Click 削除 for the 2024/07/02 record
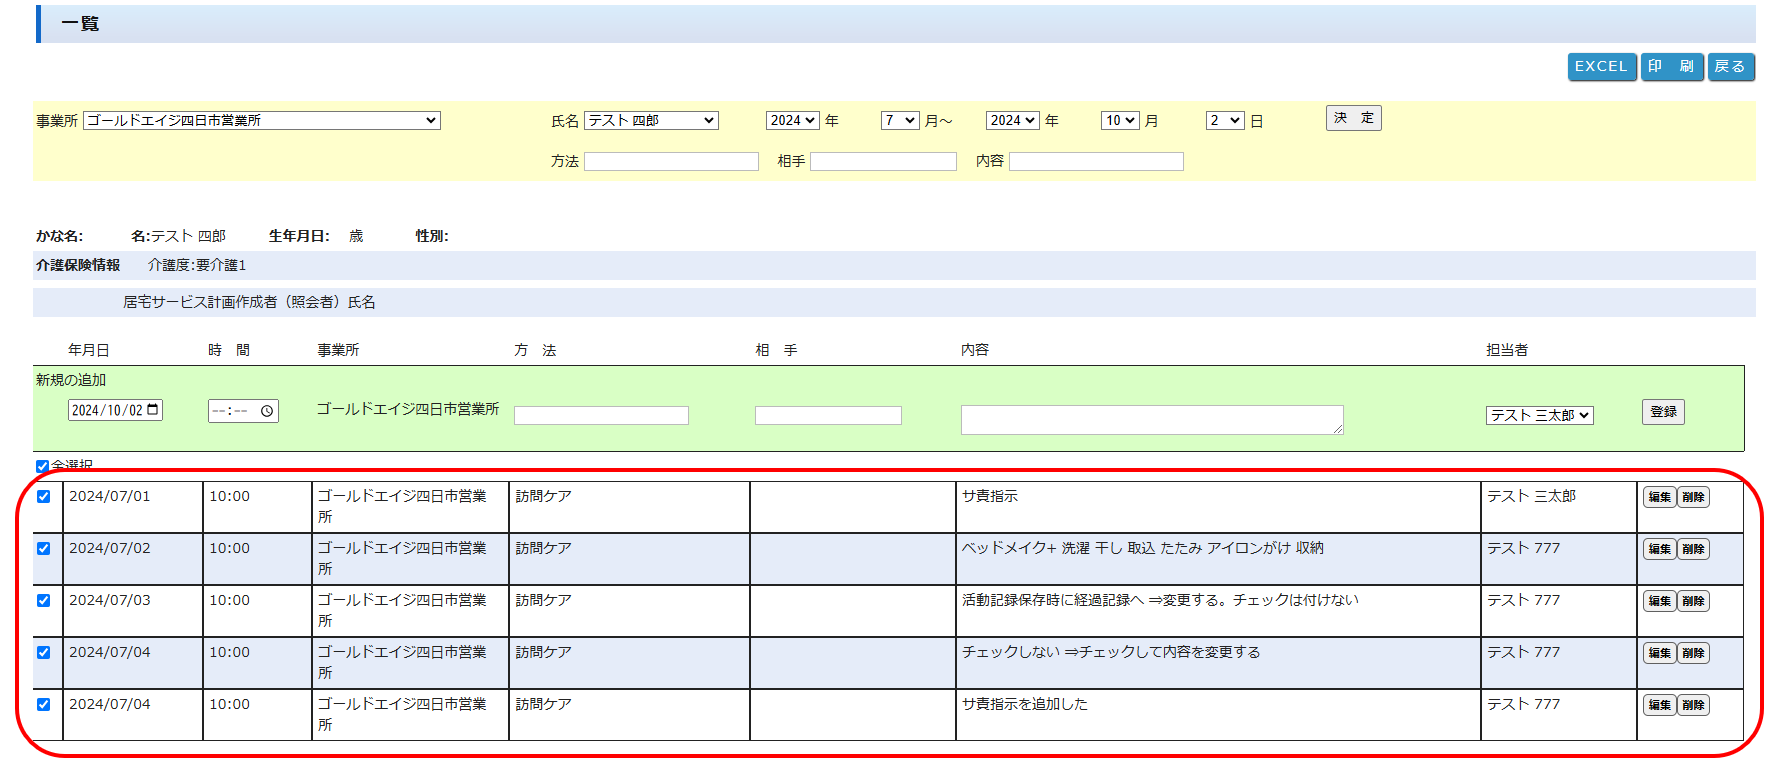This screenshot has height=768, width=1777. pos(1693,549)
